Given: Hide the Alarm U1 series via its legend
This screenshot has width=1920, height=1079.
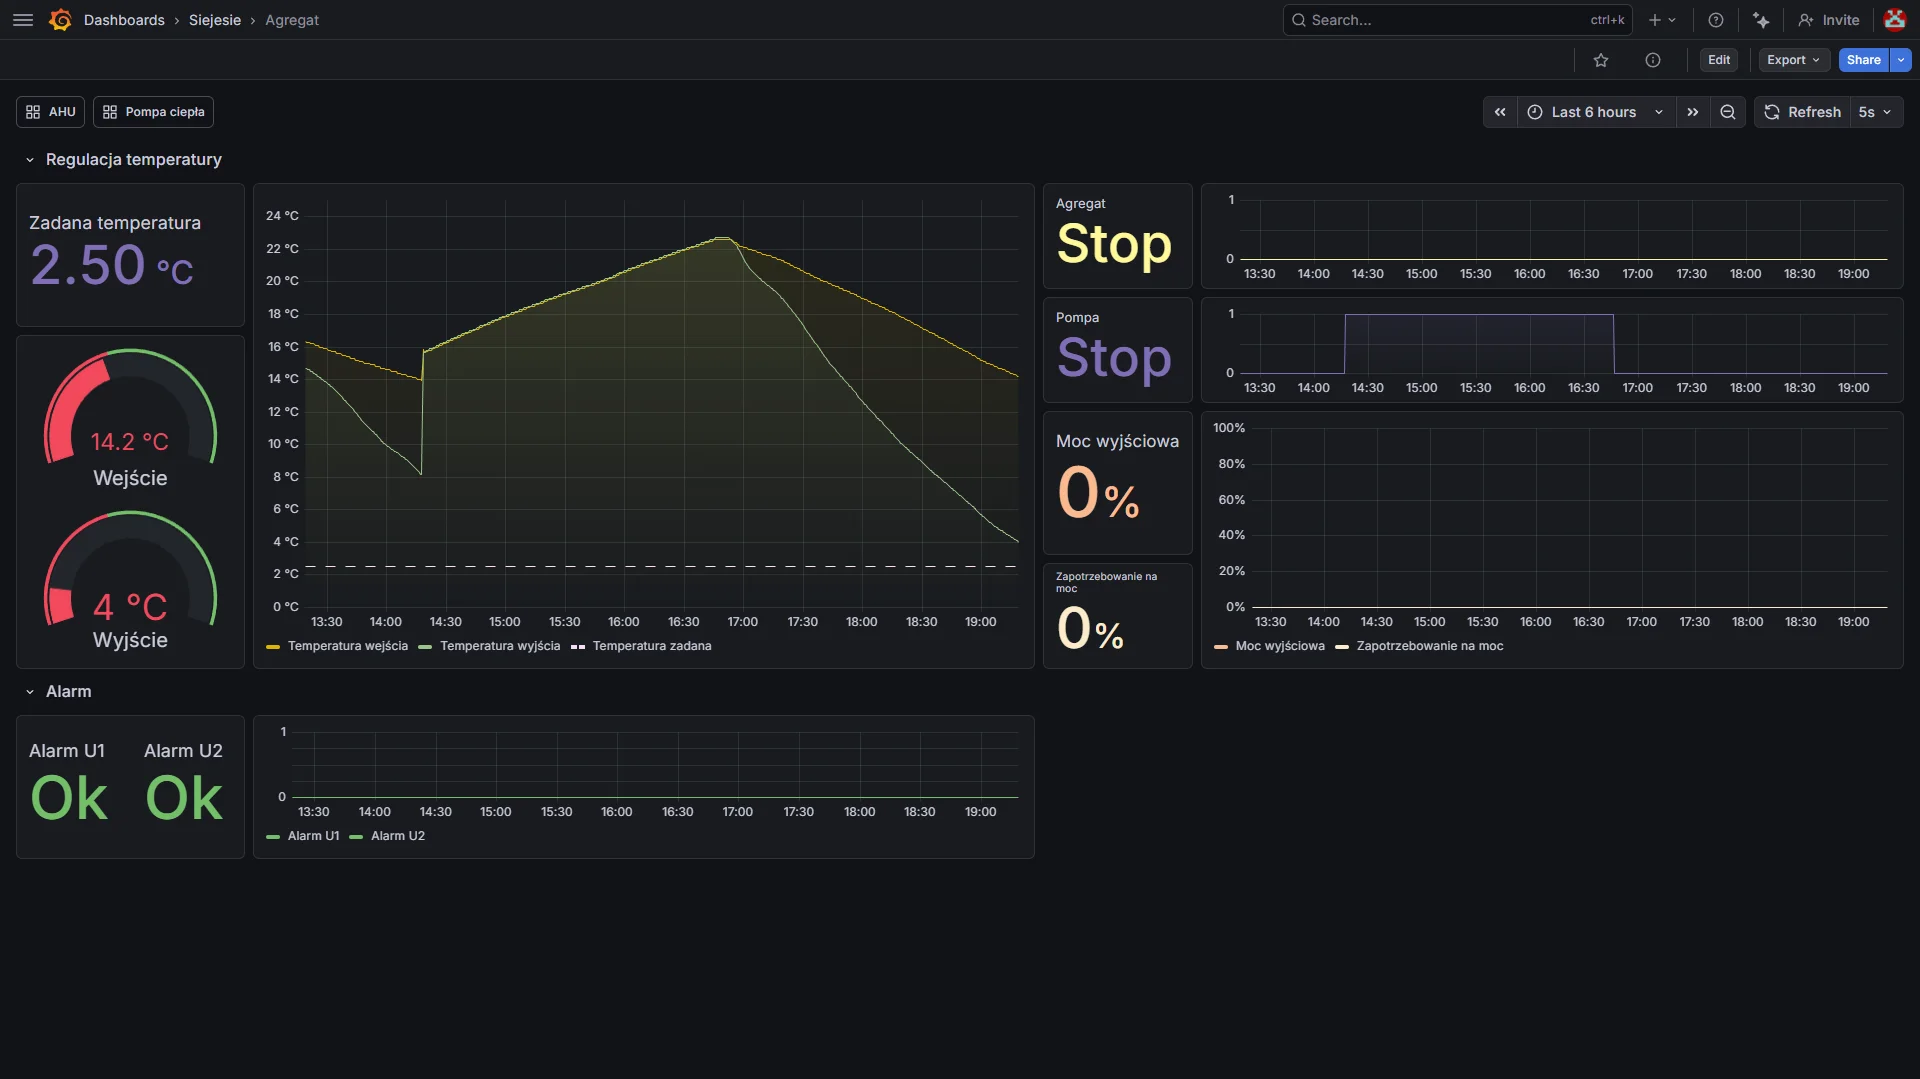Looking at the screenshot, I should point(313,836).
